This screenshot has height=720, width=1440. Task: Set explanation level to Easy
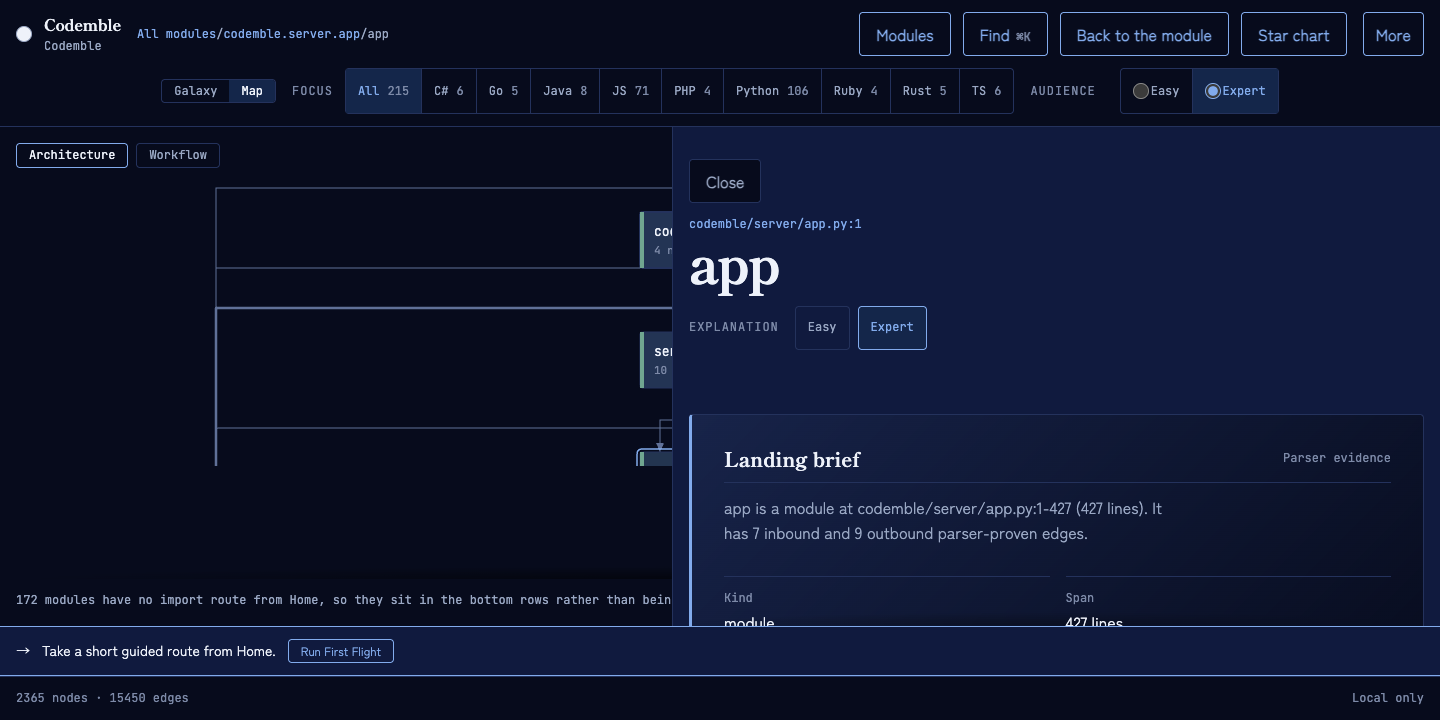822,327
